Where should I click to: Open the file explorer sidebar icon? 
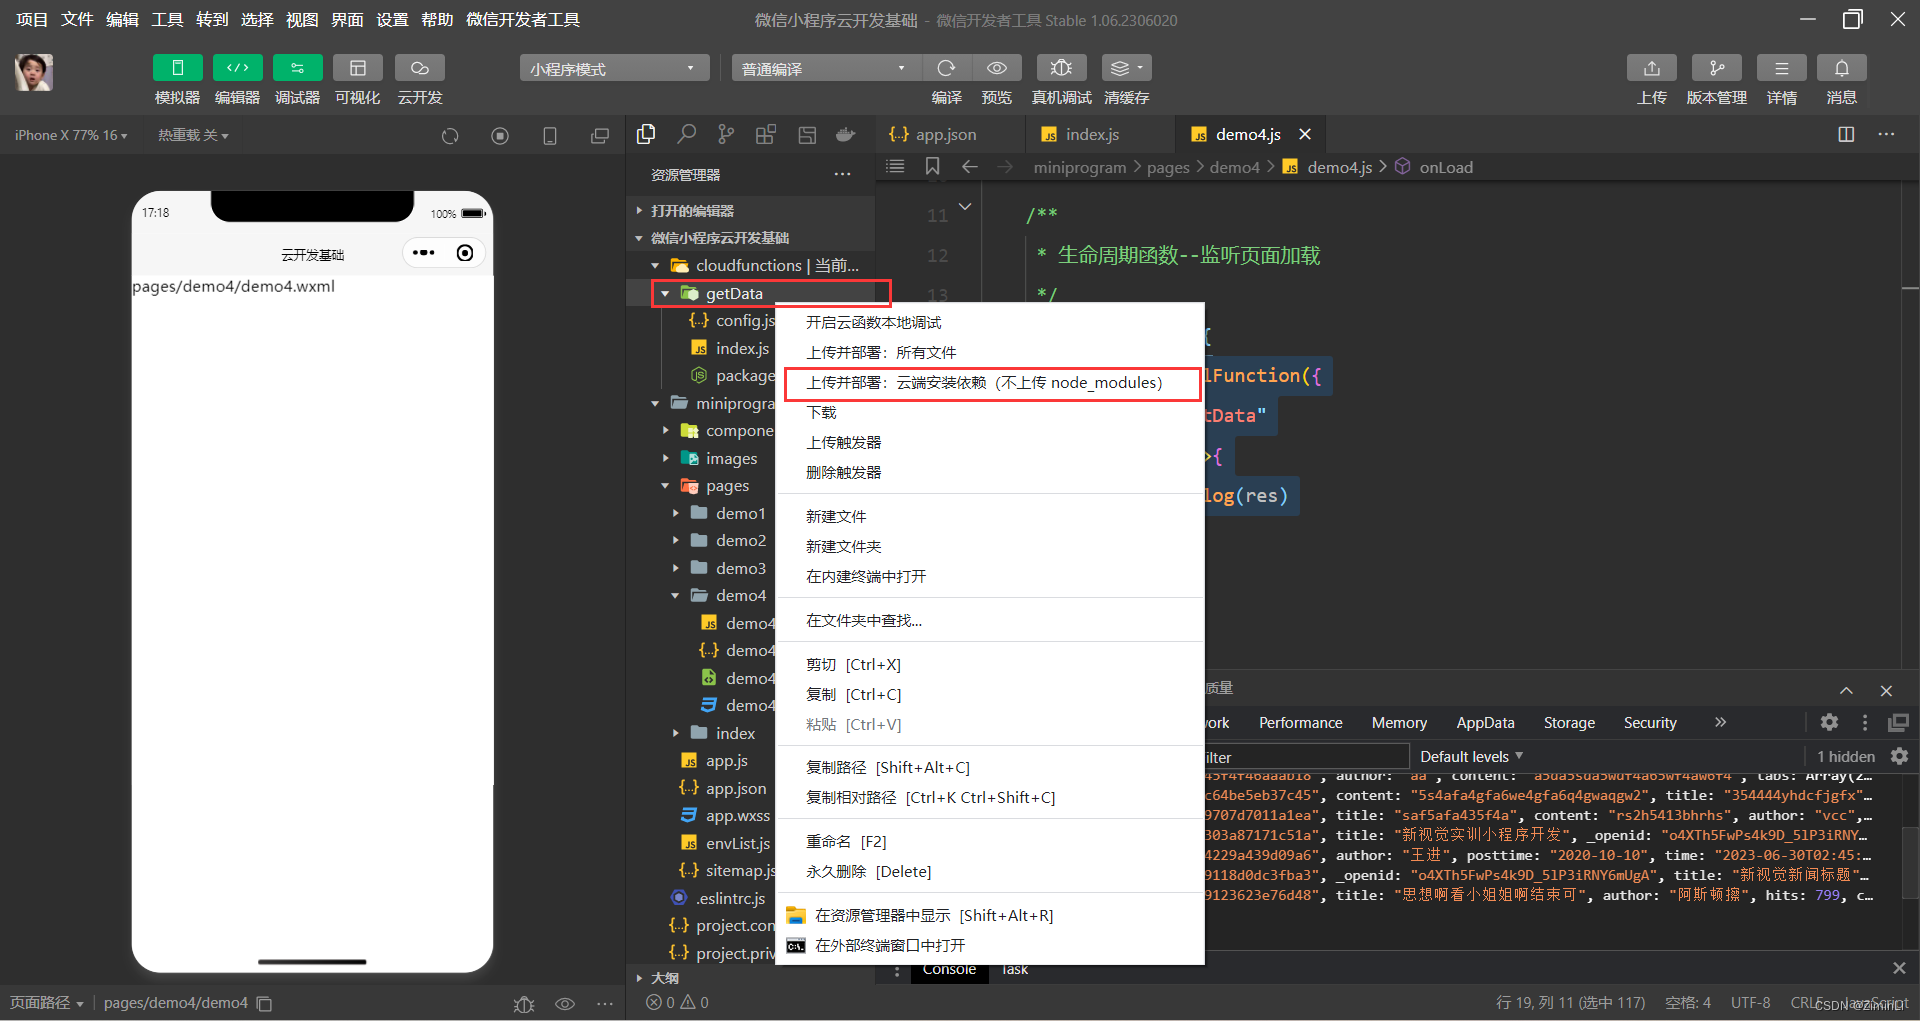tap(646, 134)
